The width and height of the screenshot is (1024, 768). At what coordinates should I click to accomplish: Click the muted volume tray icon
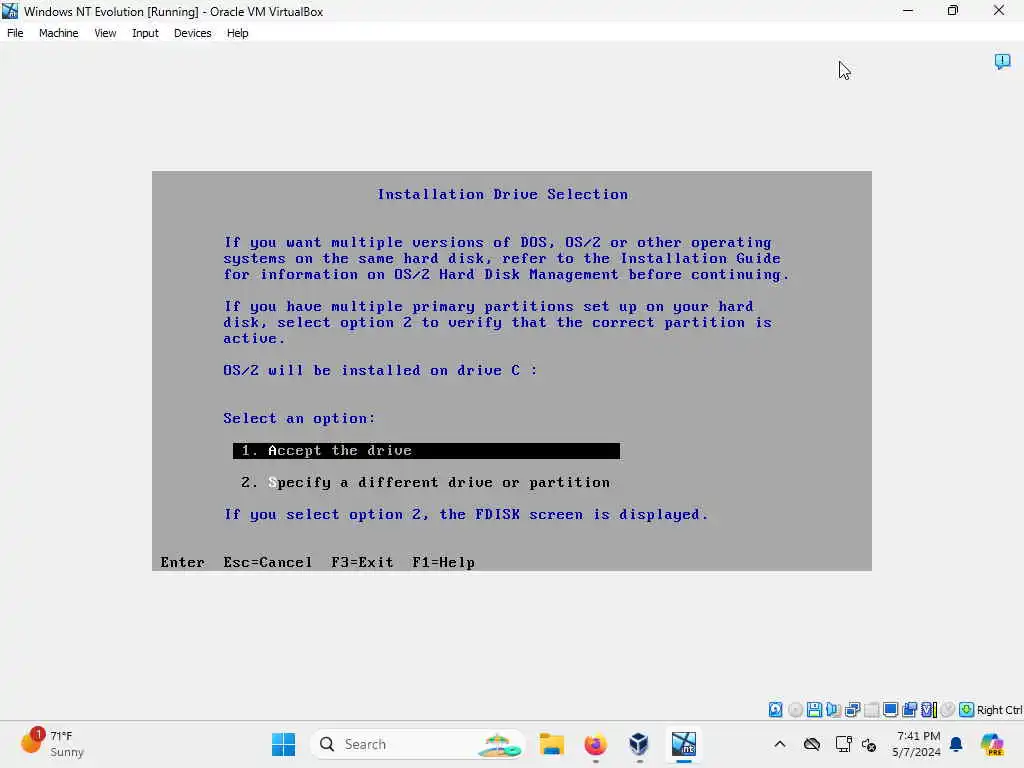pos(869,744)
